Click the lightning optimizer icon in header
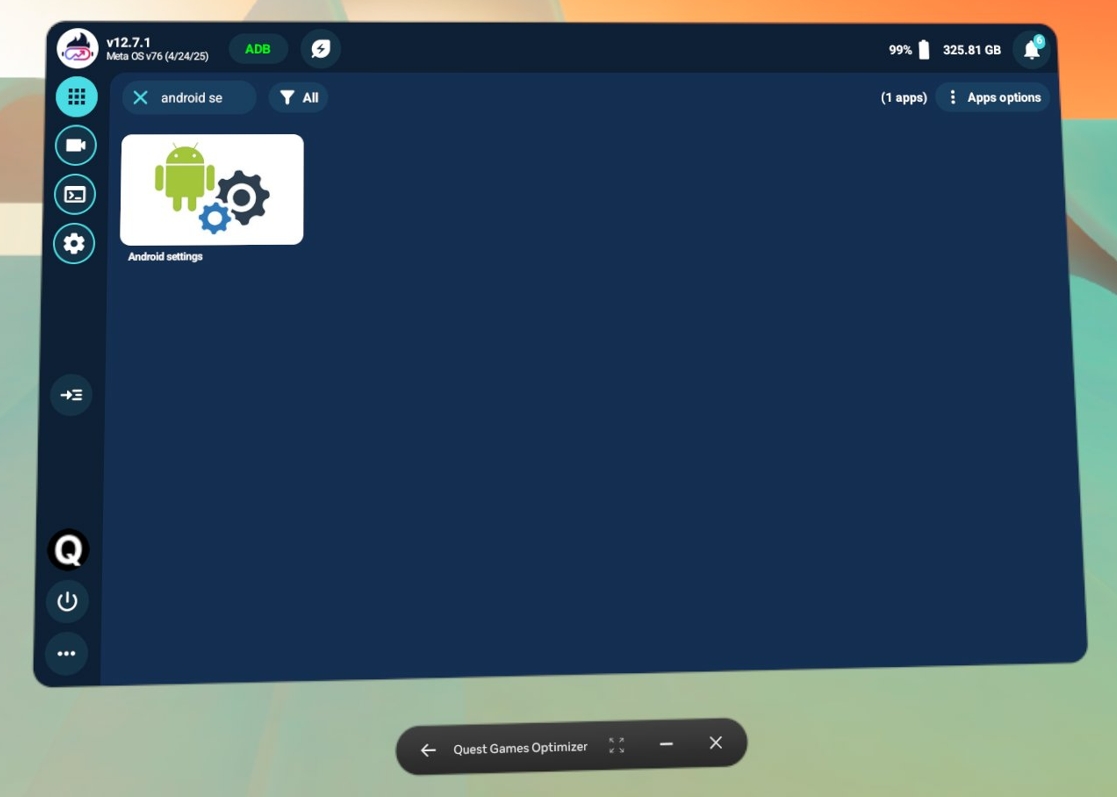The height and width of the screenshot is (797, 1117). 321,49
